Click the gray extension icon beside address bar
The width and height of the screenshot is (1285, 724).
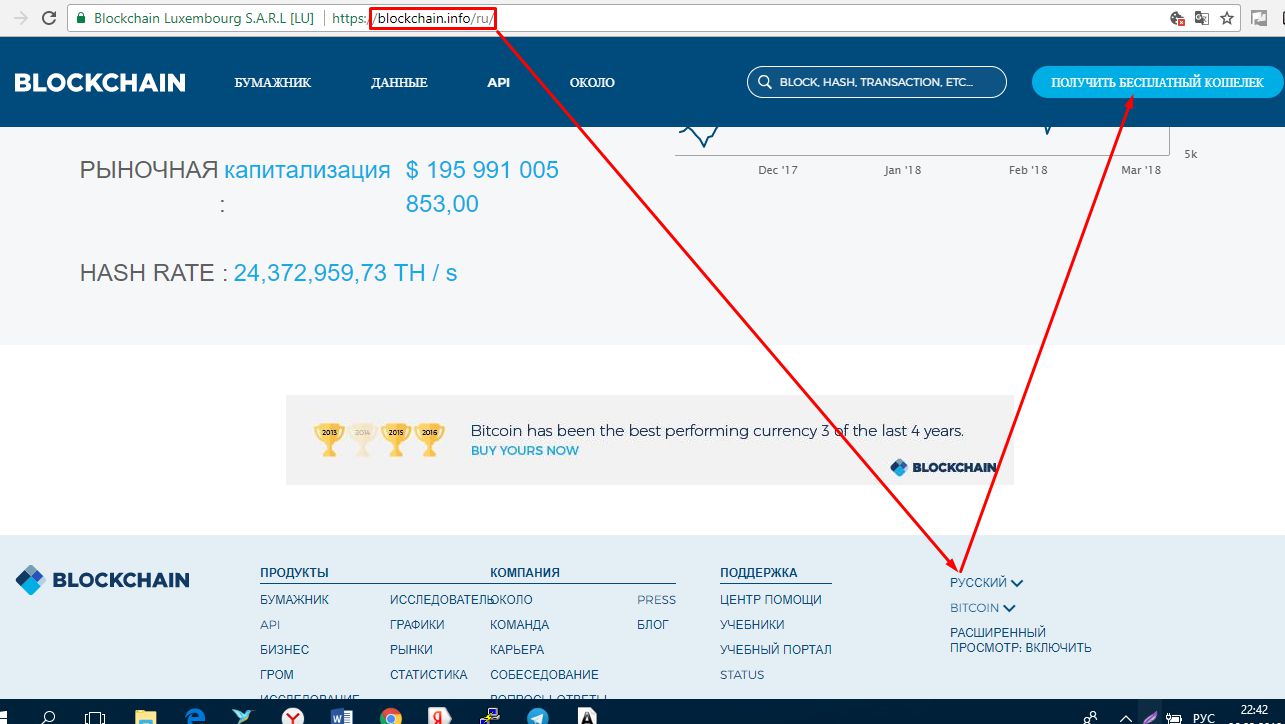[x=1258, y=17]
